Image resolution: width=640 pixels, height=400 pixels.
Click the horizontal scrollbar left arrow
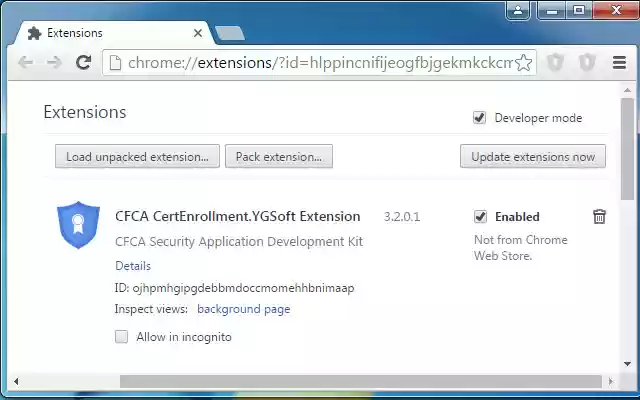pyautogui.click(x=16, y=382)
